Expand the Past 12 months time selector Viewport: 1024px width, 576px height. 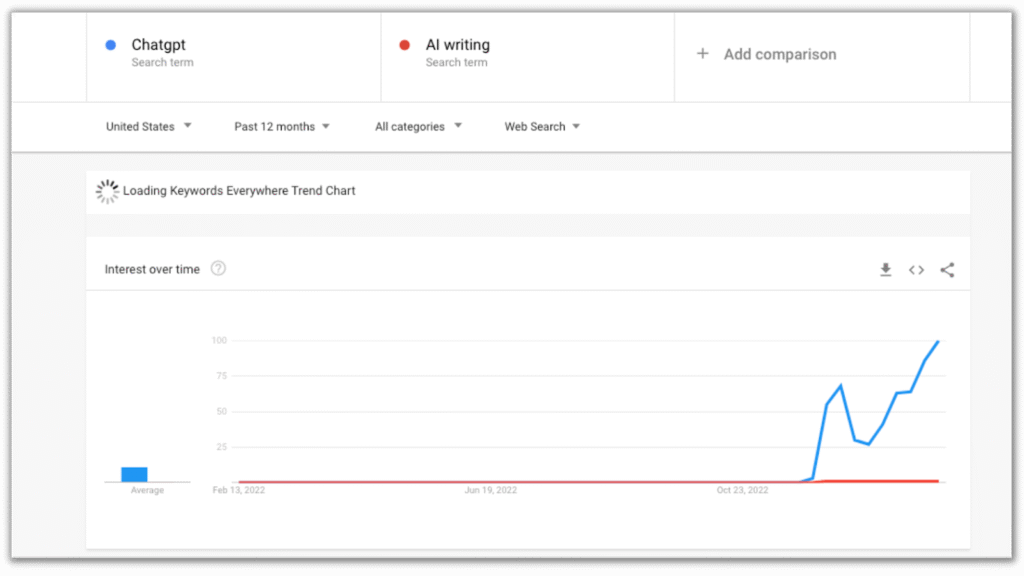[282, 126]
